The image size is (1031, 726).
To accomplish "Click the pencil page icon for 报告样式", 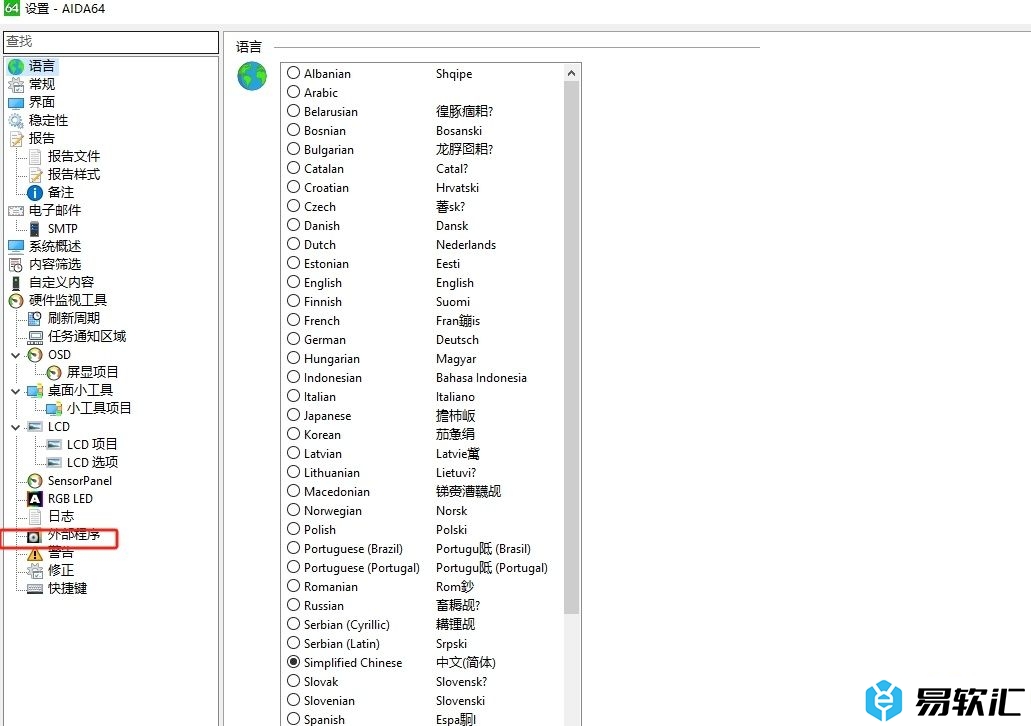I will 35,174.
